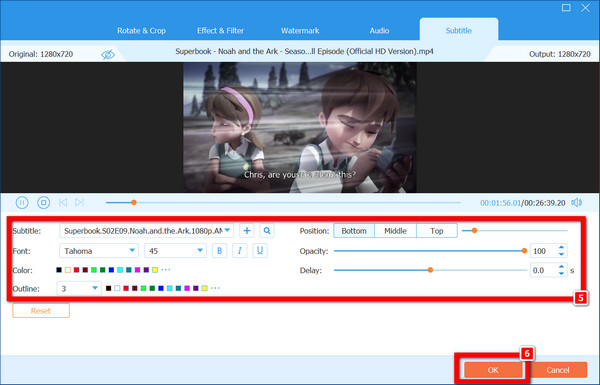Screen dimensions: 600x385
Task: Pick blue font color swatch
Action: point(111,270)
